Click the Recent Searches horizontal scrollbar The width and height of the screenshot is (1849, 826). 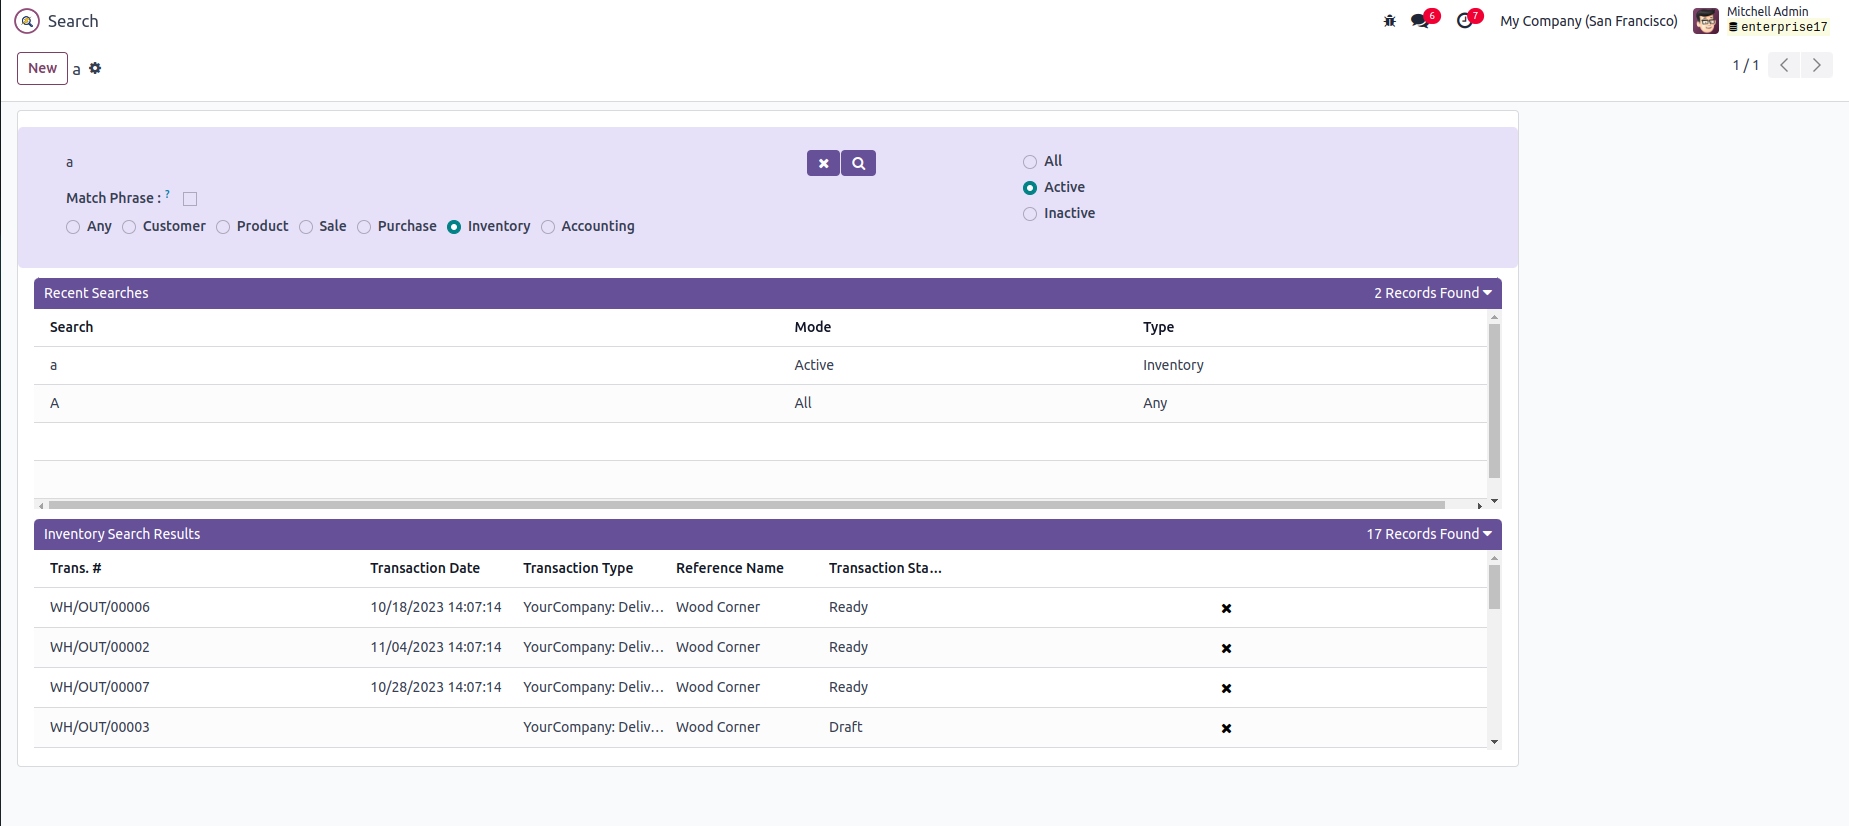click(746, 505)
